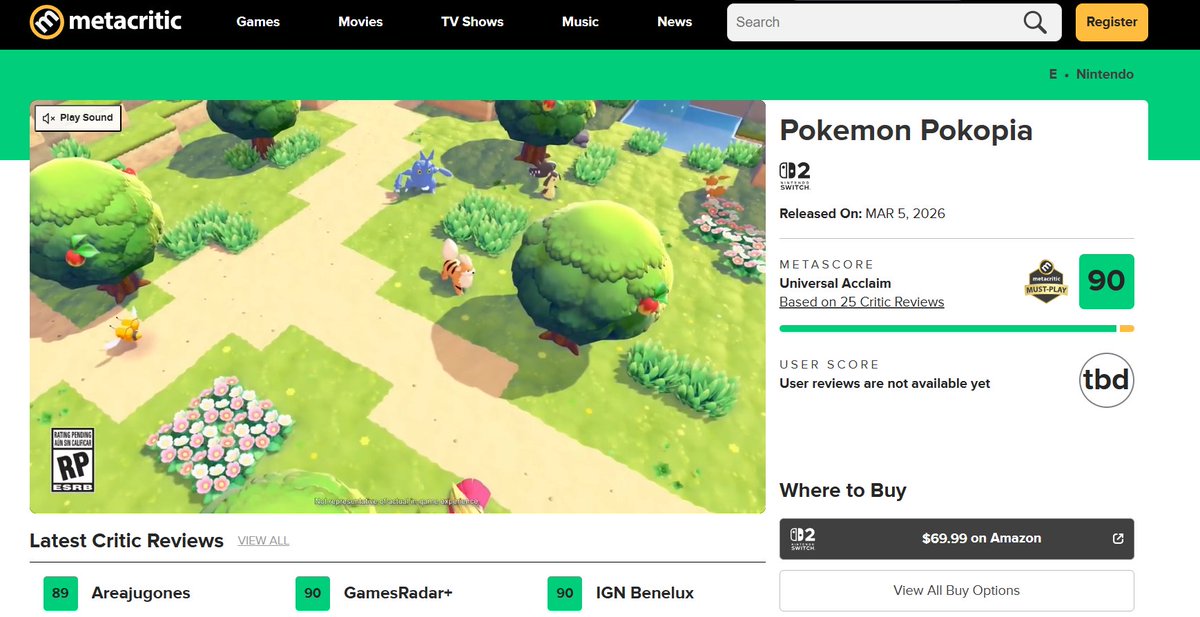This screenshot has width=1200, height=617.
Task: Click the release date MAR 5, 2026
Action: 906,214
